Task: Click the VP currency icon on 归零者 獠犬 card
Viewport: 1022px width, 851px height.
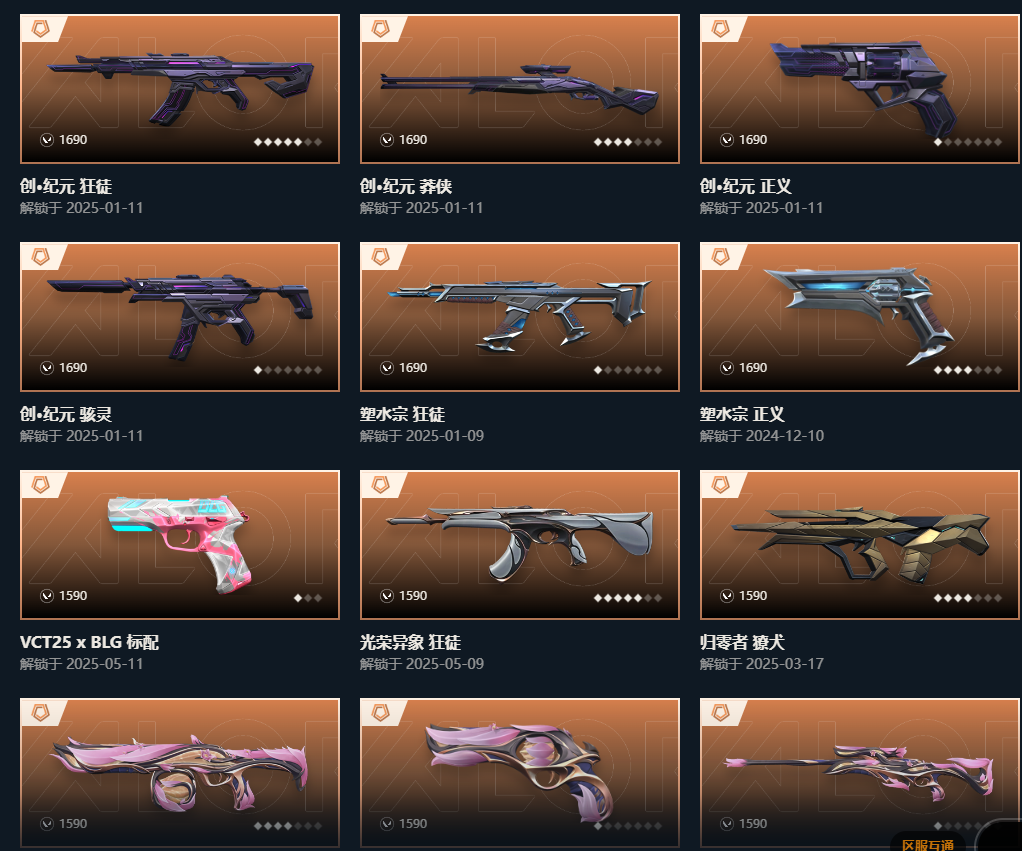Action: 727,596
